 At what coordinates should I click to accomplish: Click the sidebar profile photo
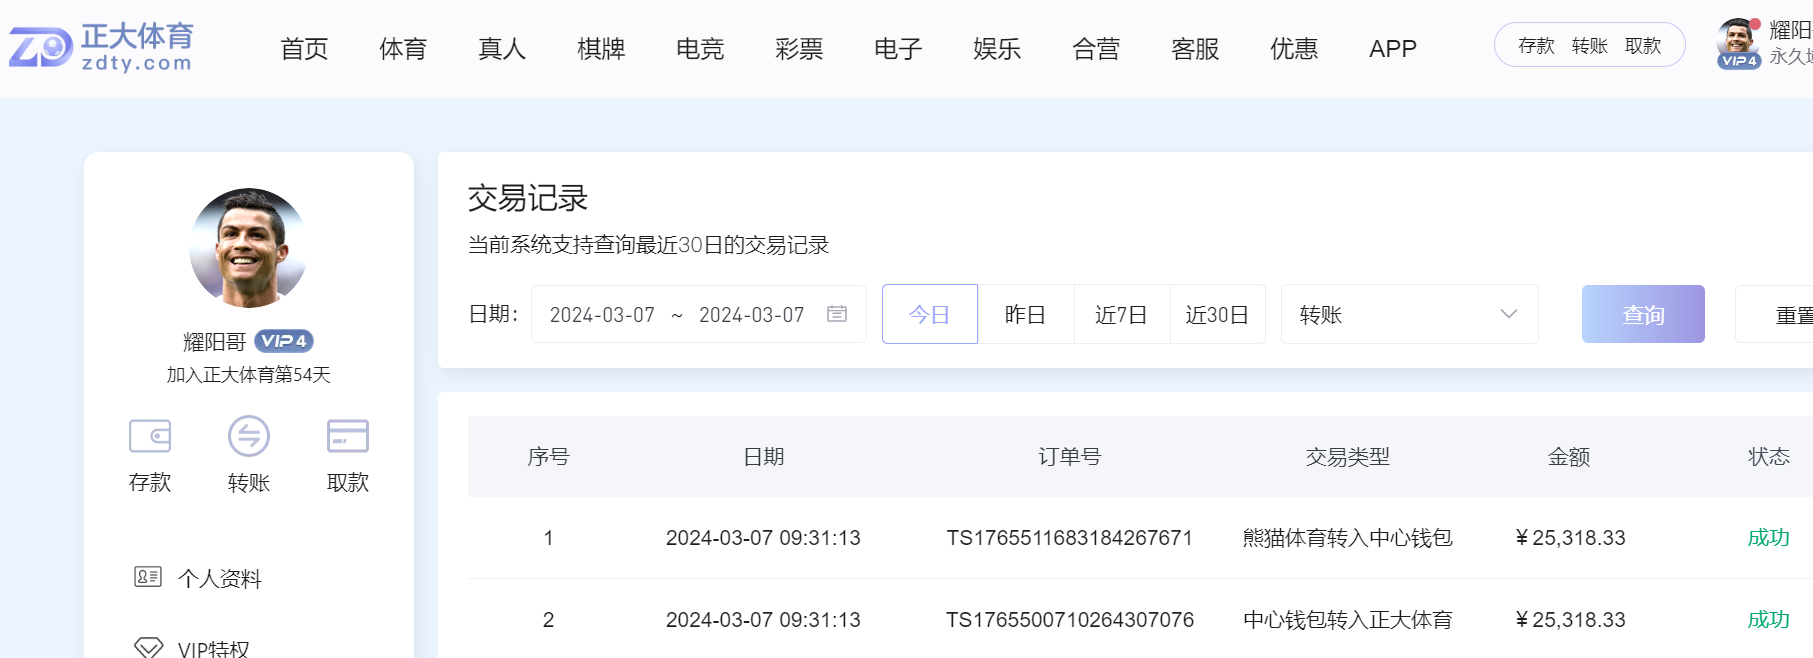coord(248,248)
